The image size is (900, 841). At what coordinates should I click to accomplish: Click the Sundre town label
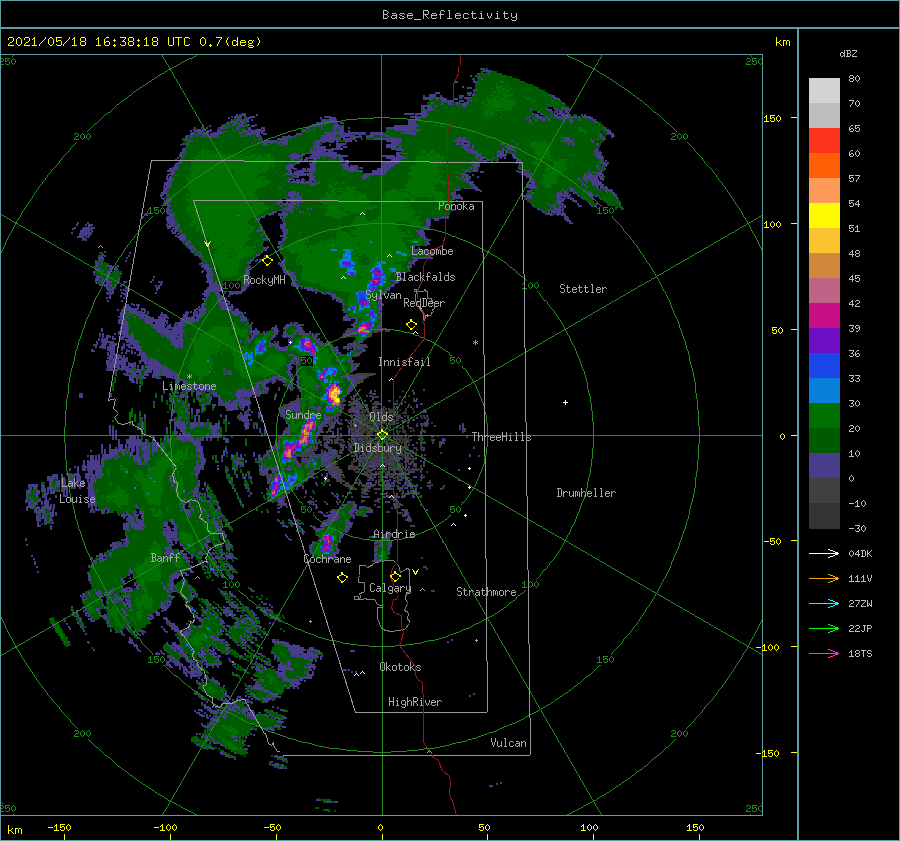(x=303, y=414)
